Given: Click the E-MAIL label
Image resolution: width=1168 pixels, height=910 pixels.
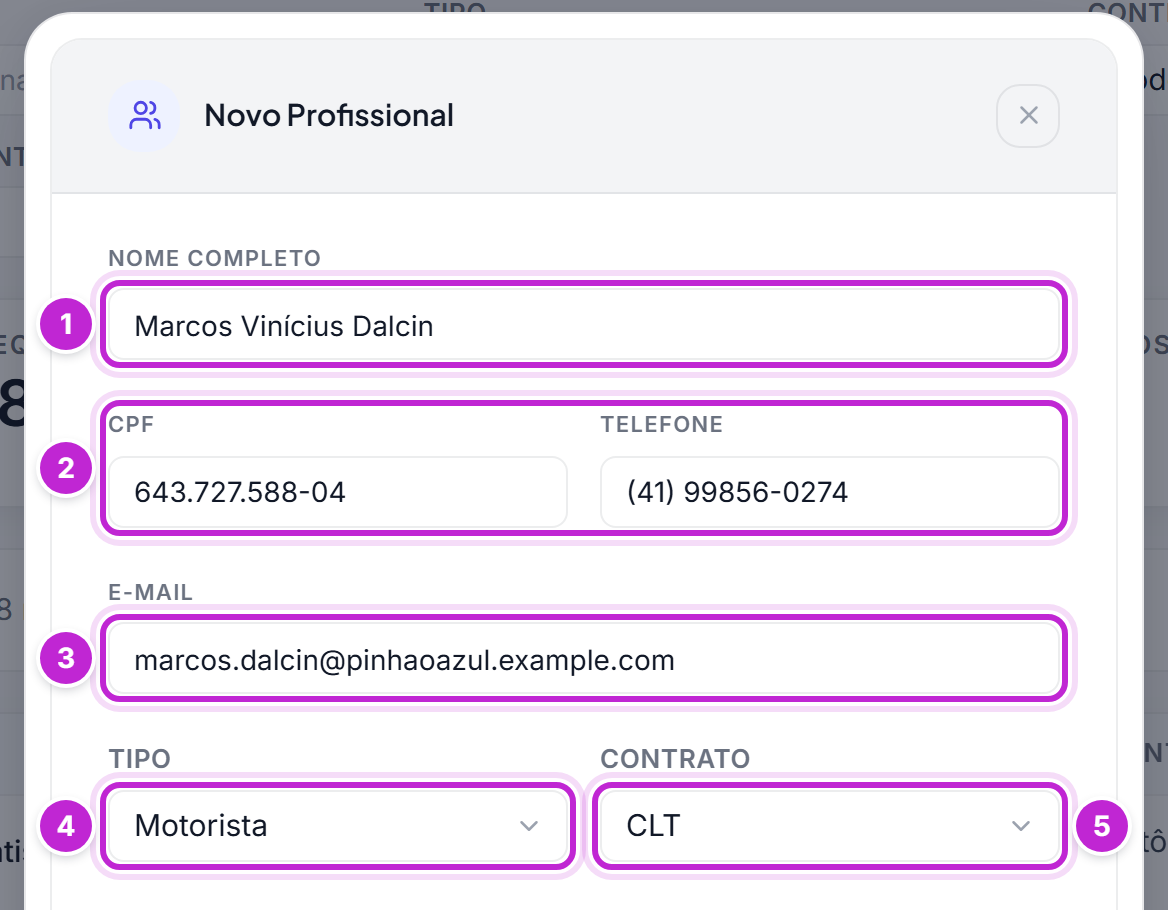Looking at the screenshot, I should [150, 592].
